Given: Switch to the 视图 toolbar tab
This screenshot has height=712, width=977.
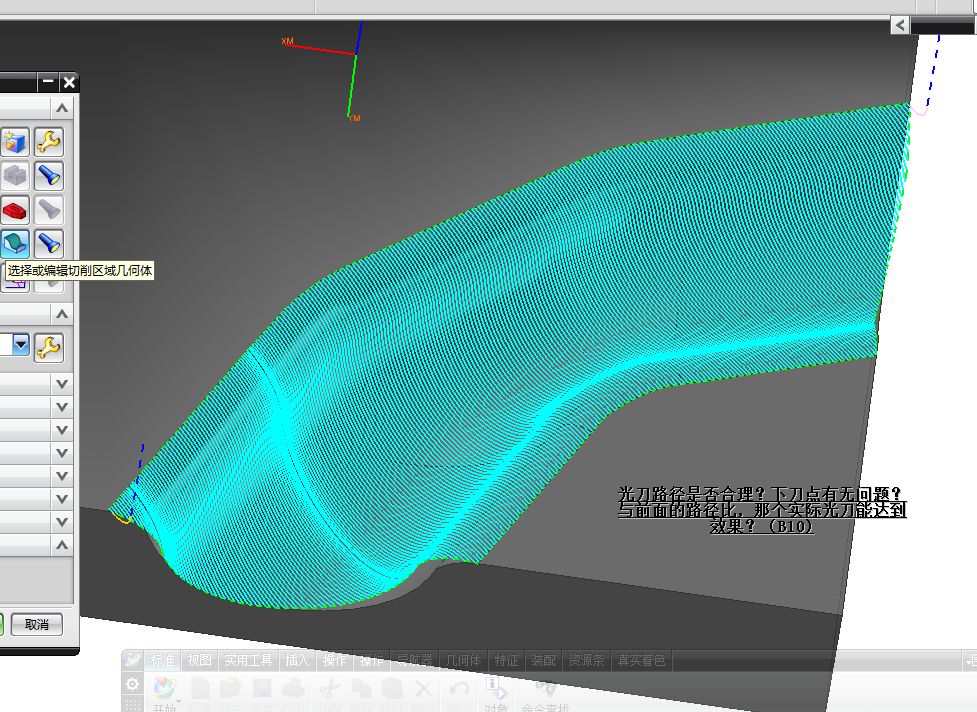Looking at the screenshot, I should coord(199,660).
